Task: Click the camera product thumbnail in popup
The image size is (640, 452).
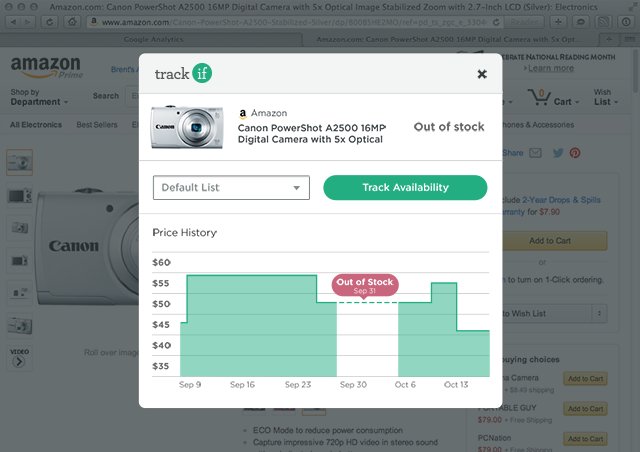Action: click(x=187, y=127)
